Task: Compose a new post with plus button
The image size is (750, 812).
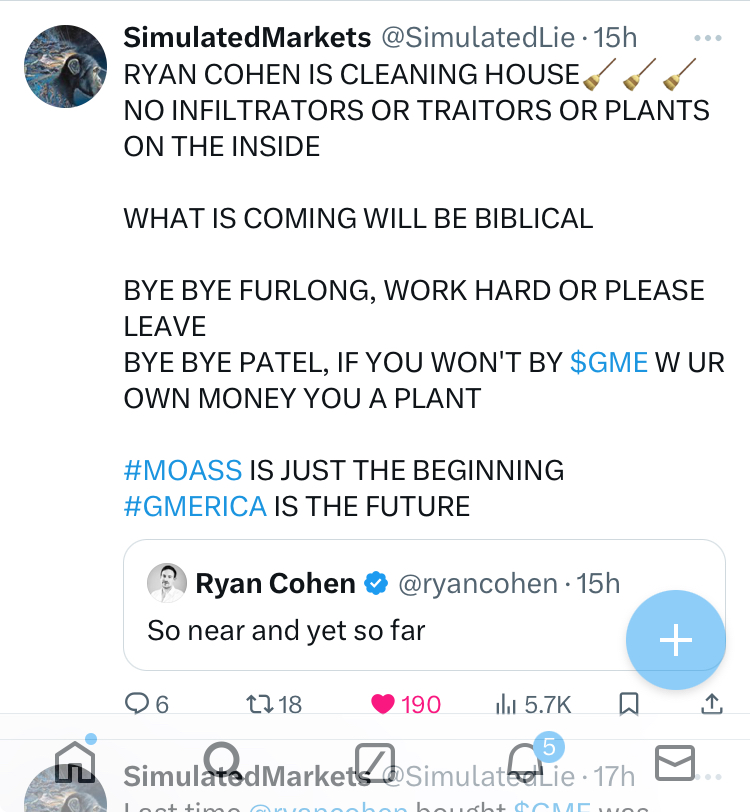Action: [x=676, y=640]
